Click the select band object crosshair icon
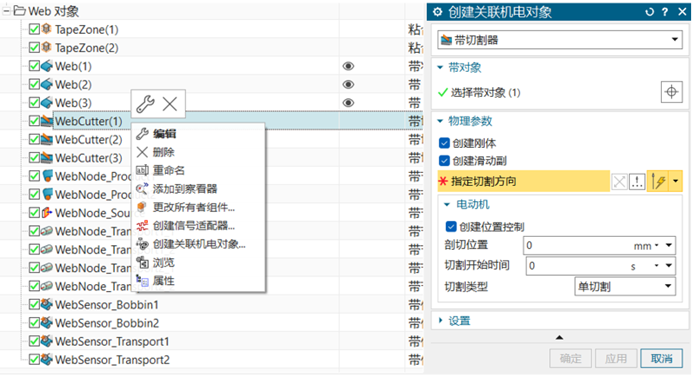The width and height of the screenshot is (692, 375). pos(671,92)
